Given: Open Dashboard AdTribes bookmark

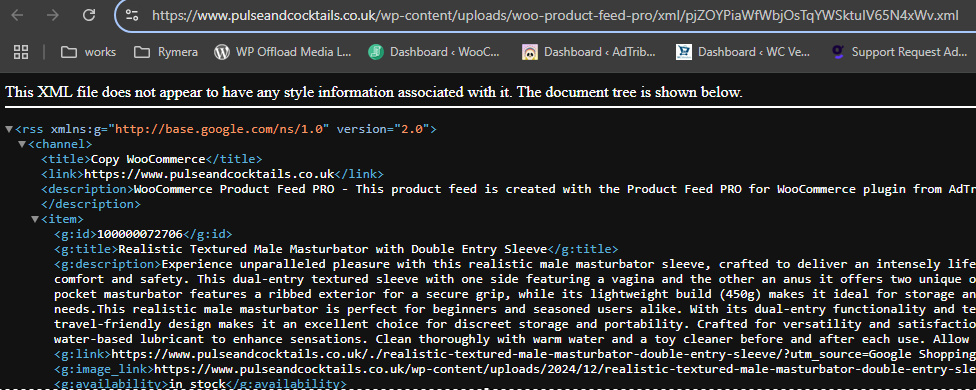Looking at the screenshot, I should (x=589, y=52).
